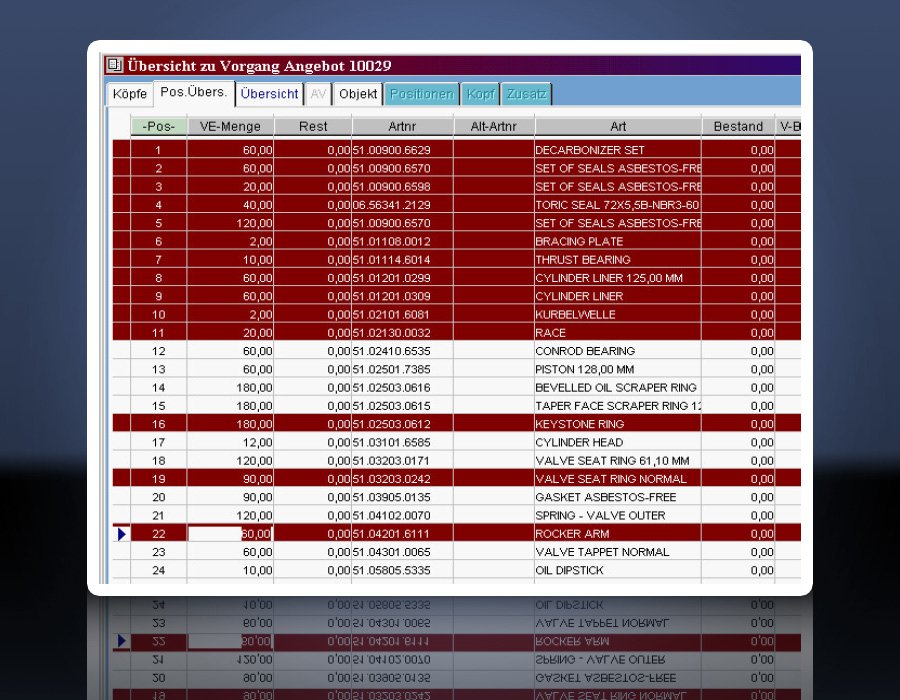
Task: Select TAPER FACE SCRAPER RING cell
Action: tap(618, 406)
